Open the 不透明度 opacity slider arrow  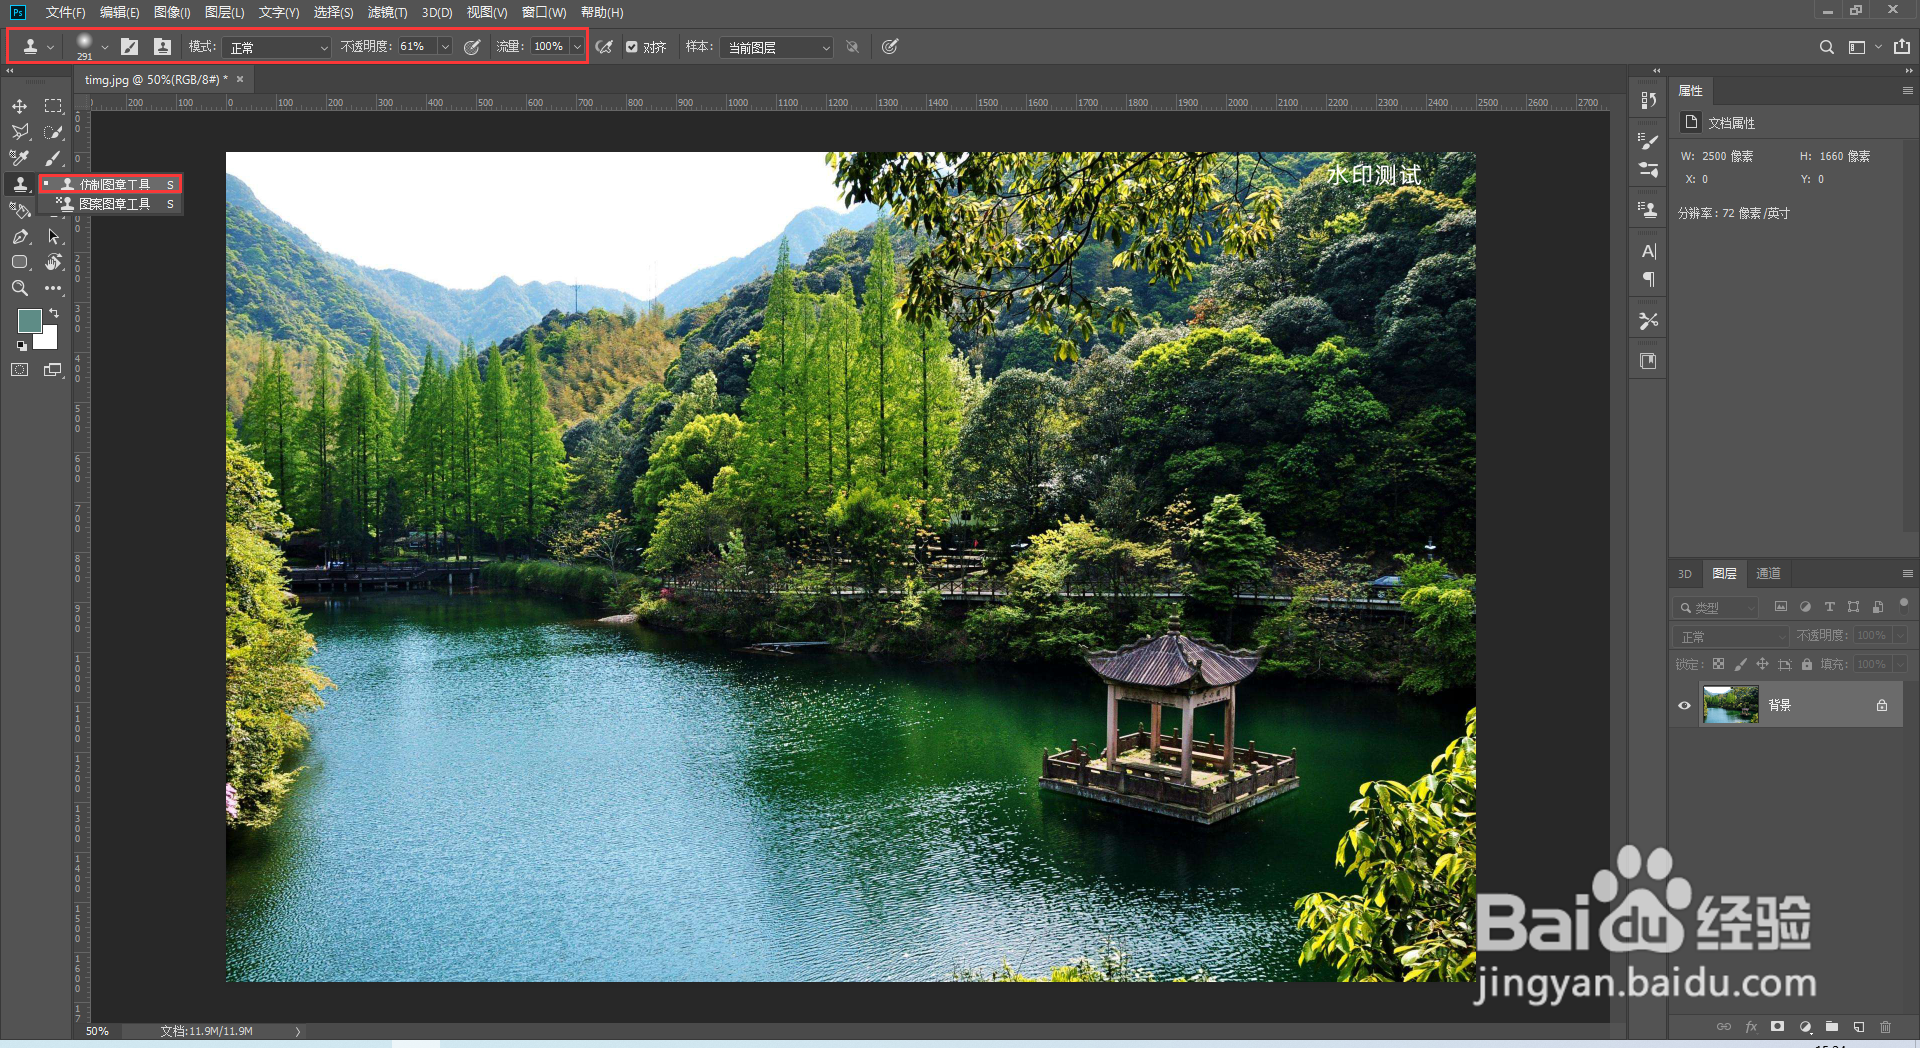(445, 46)
